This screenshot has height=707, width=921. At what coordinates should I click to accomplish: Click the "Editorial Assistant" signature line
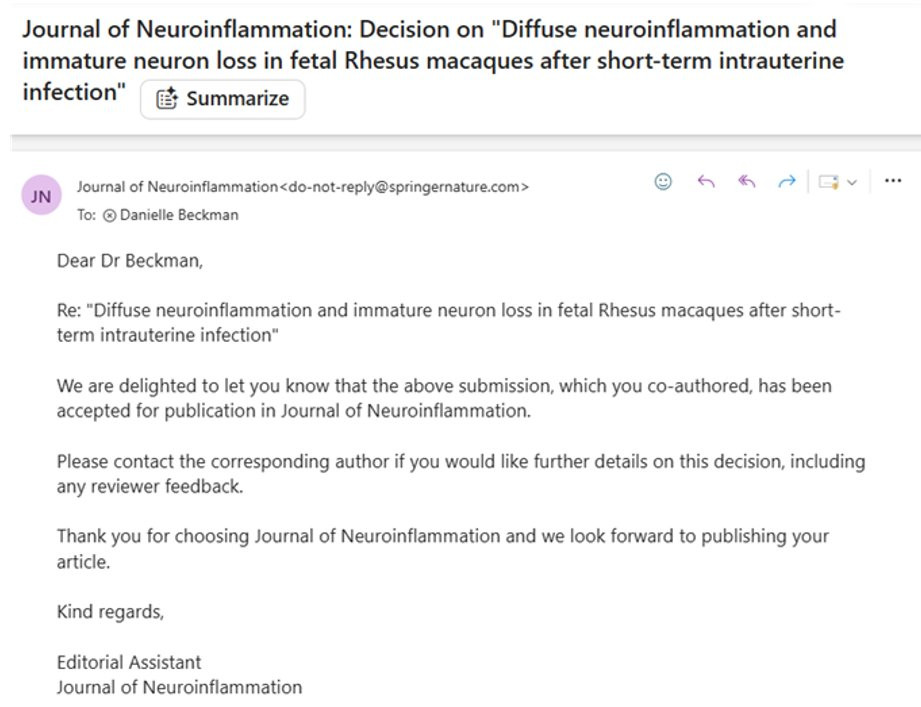tap(129, 662)
